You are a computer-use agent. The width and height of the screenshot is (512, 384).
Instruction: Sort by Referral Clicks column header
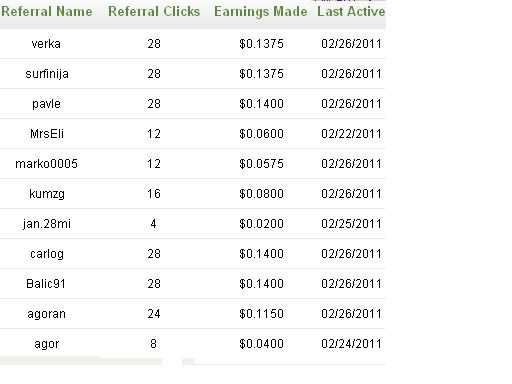(154, 12)
